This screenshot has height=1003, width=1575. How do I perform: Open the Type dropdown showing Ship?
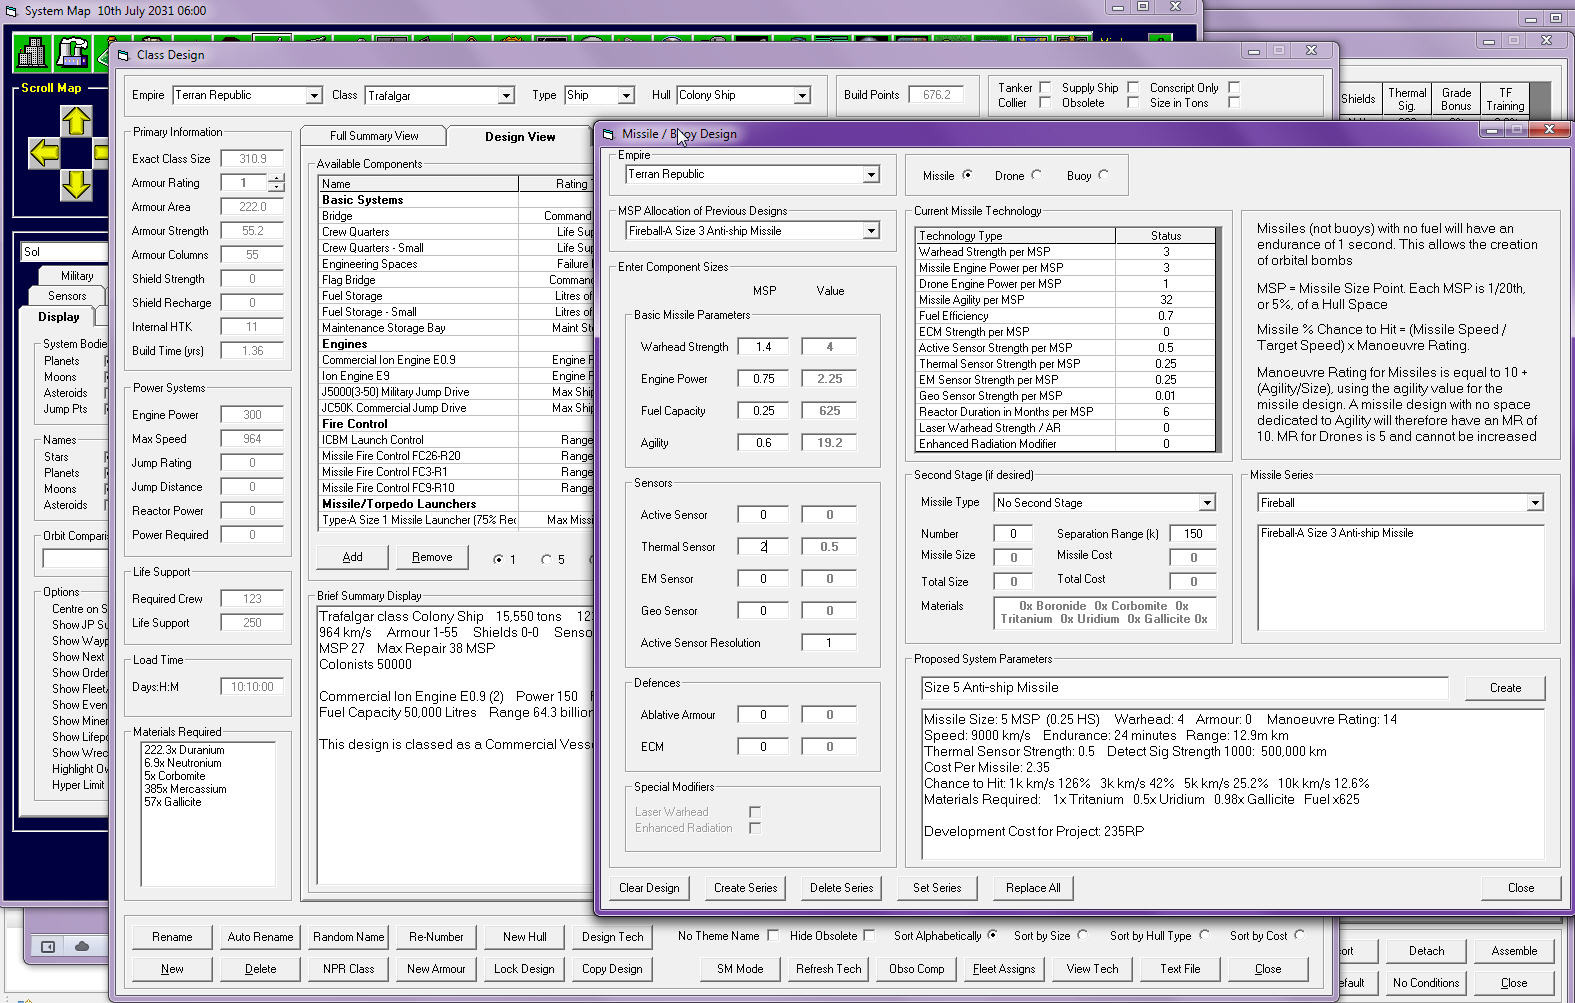point(626,96)
